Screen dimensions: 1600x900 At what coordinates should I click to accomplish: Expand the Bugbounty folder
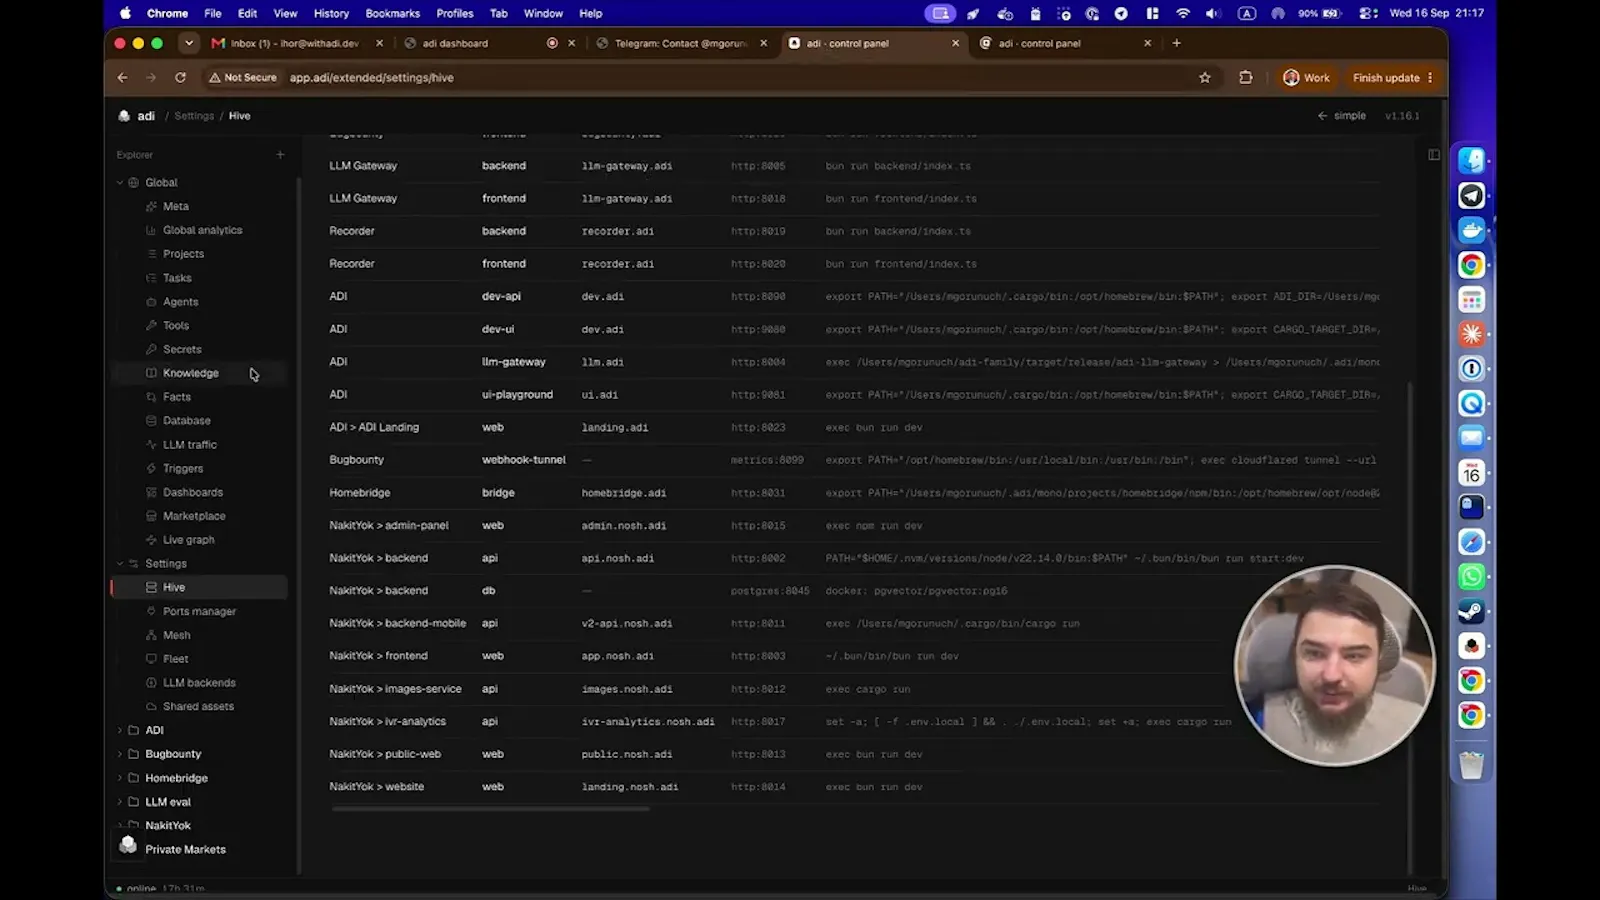120,754
